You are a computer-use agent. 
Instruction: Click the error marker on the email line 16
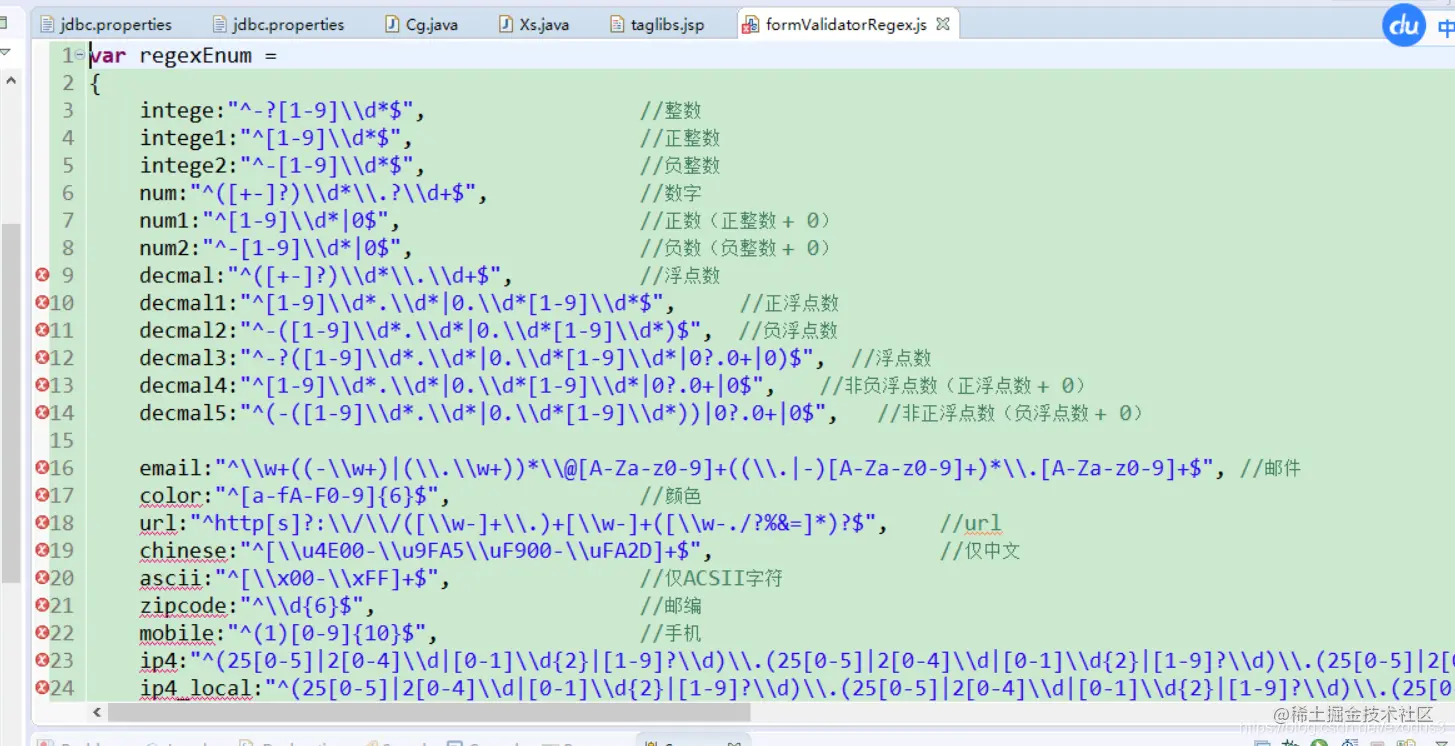pyautogui.click(x=42, y=467)
